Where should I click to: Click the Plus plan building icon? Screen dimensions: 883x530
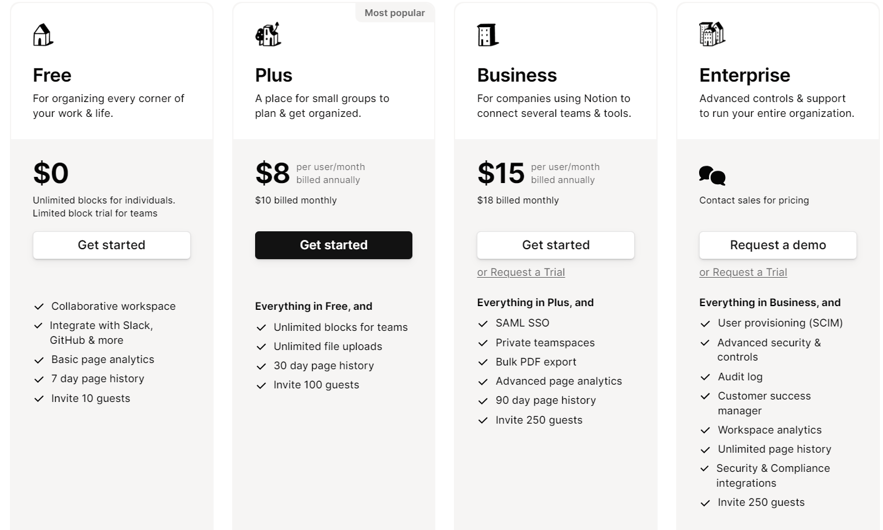pyautogui.click(x=267, y=34)
